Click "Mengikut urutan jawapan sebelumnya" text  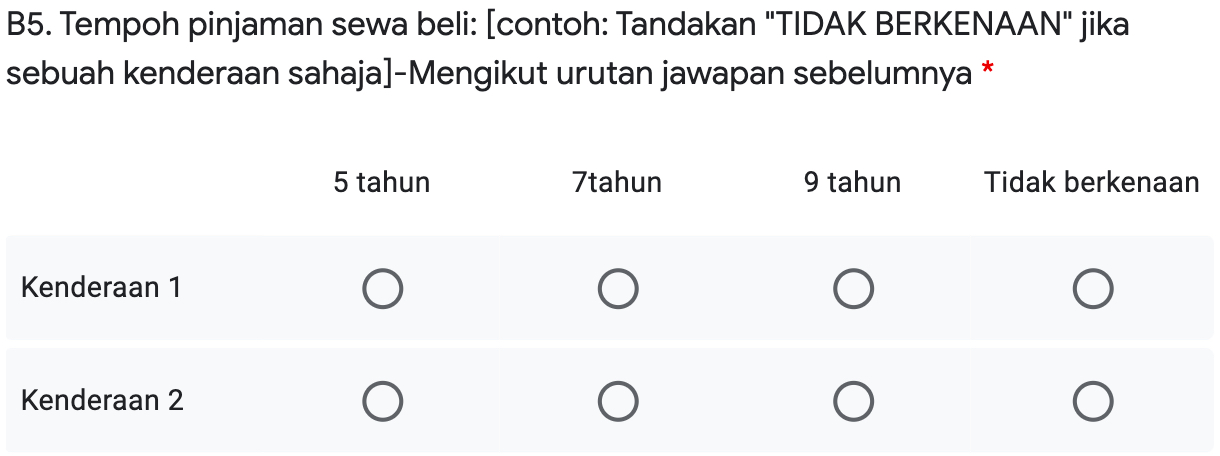689,74
